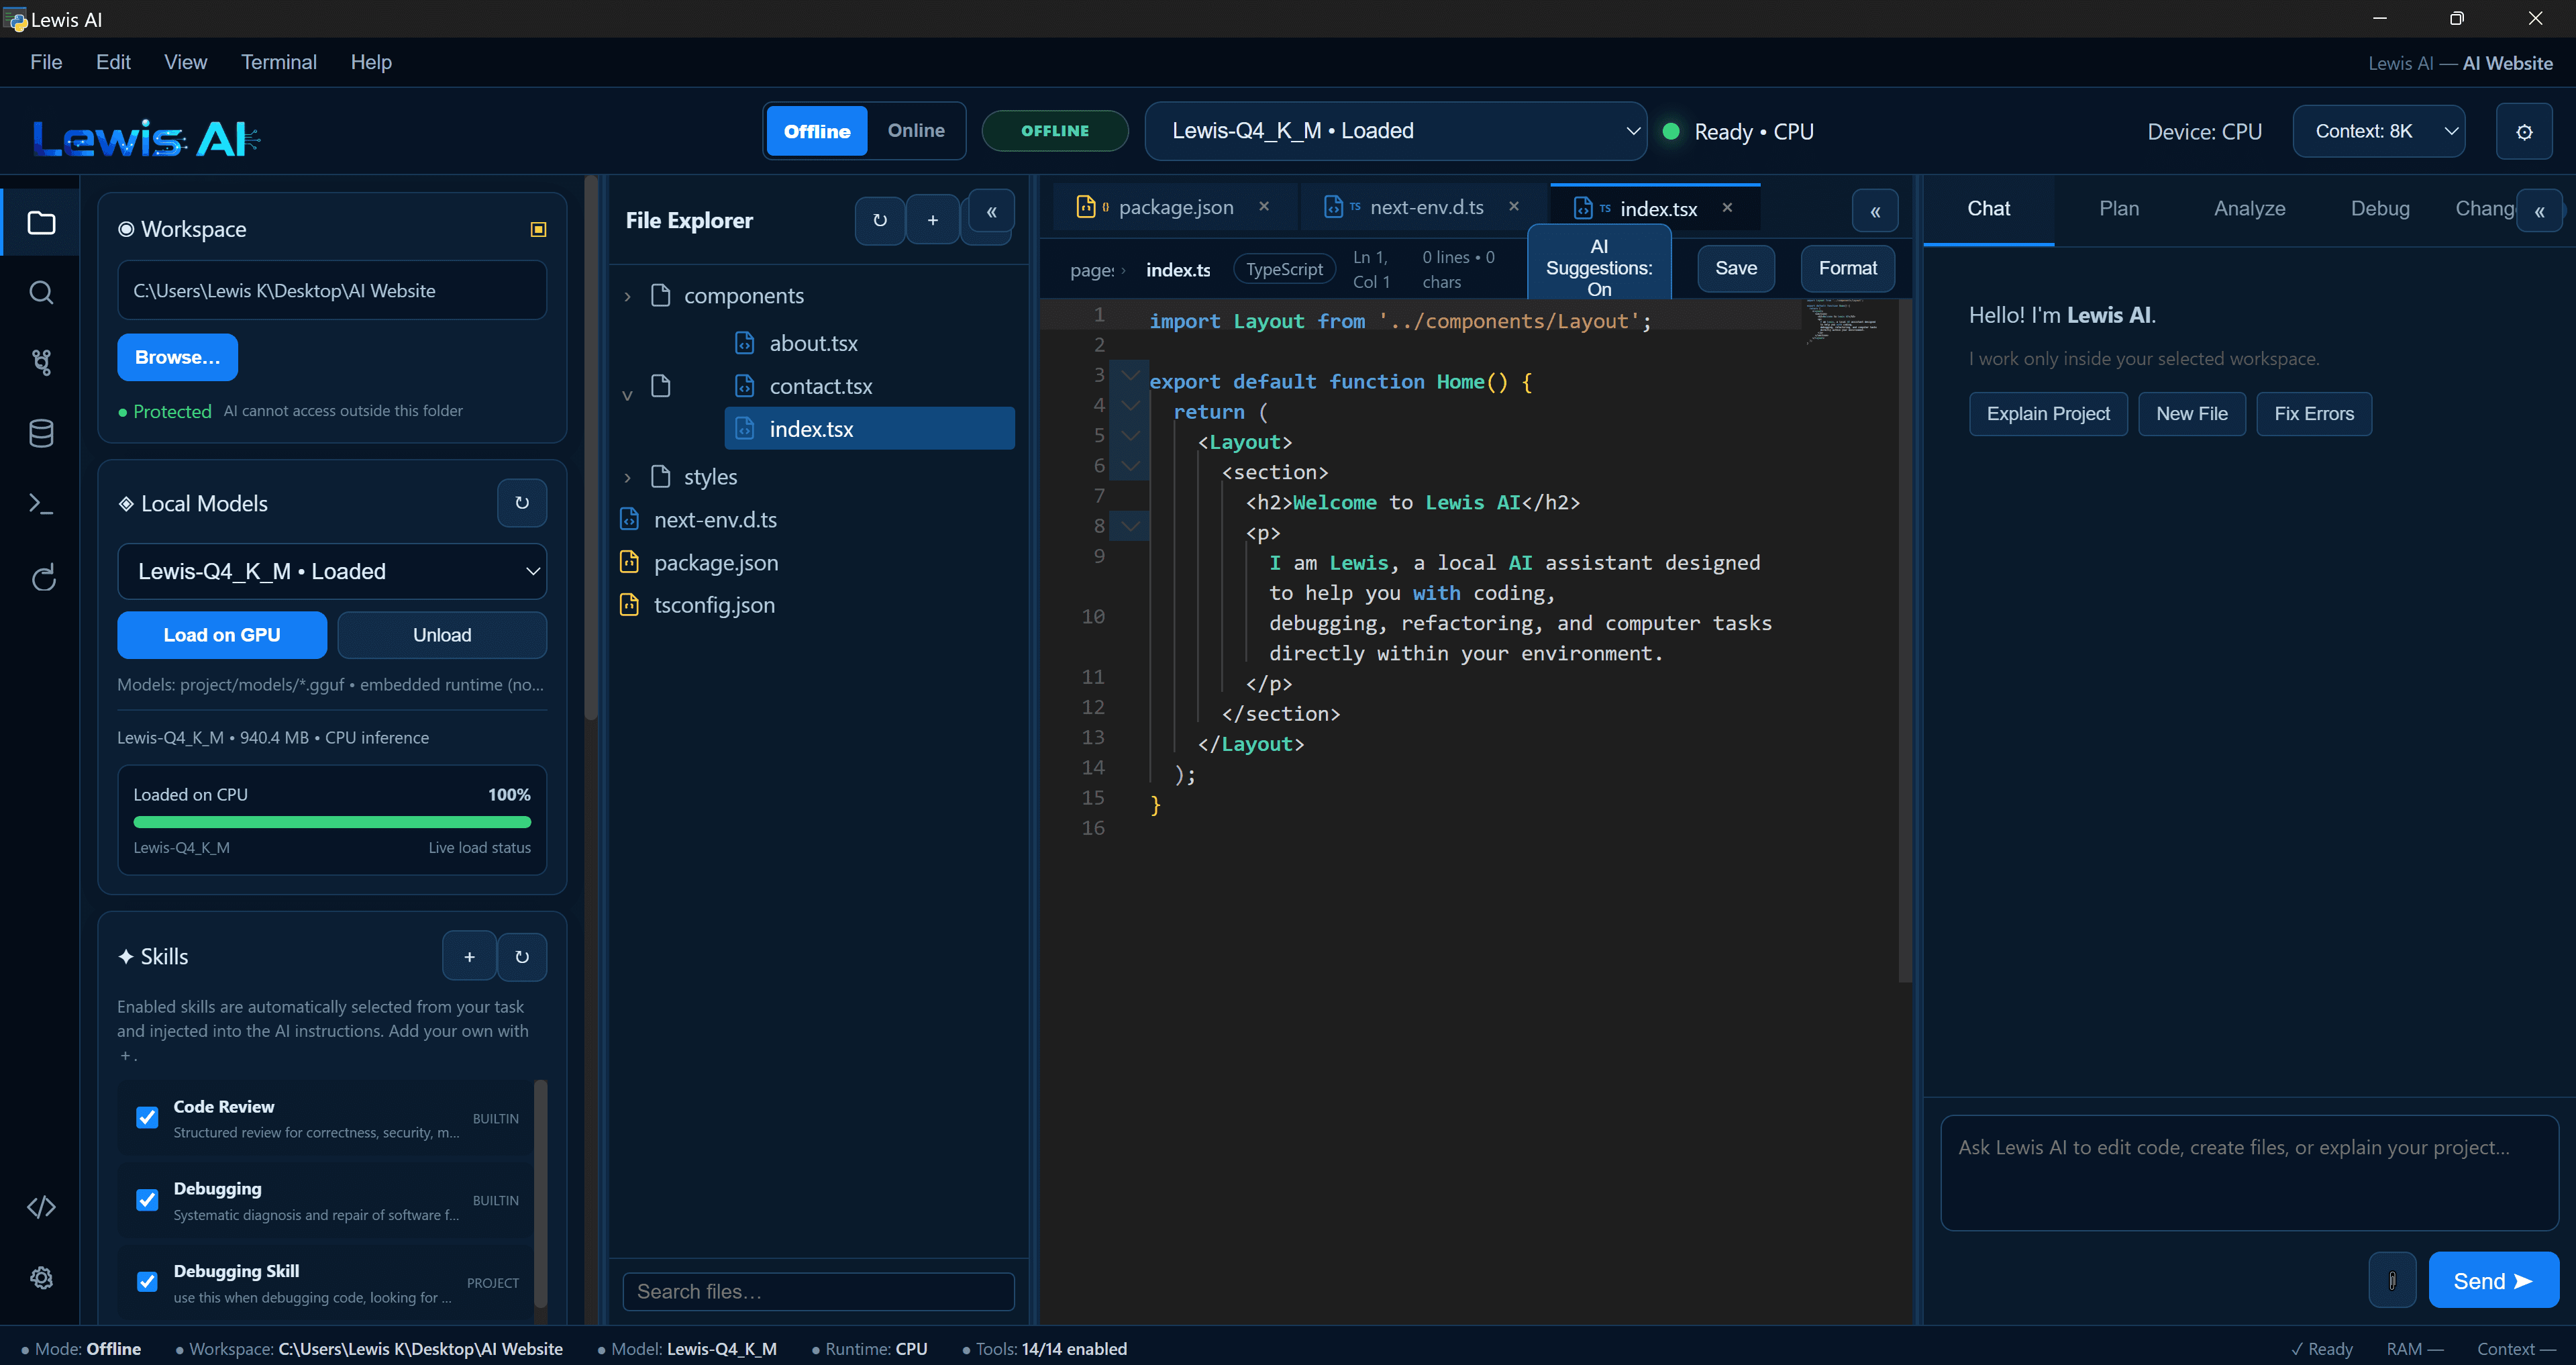Click the Browse… workspace button

(x=177, y=357)
